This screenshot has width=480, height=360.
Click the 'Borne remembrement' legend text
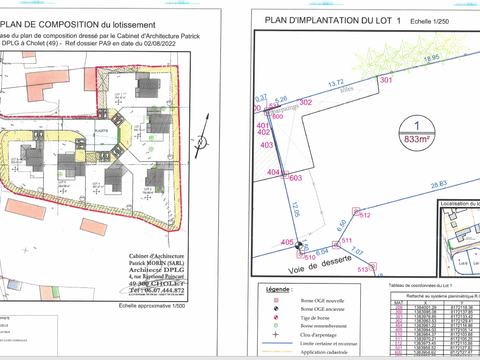[x=324, y=326]
